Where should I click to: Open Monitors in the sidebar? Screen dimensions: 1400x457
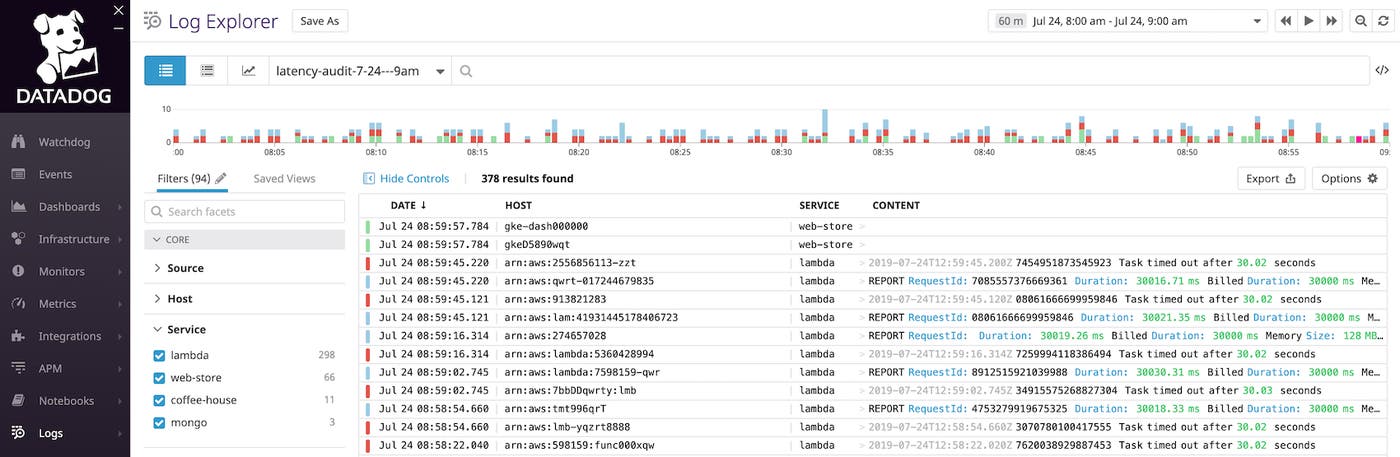pos(61,271)
